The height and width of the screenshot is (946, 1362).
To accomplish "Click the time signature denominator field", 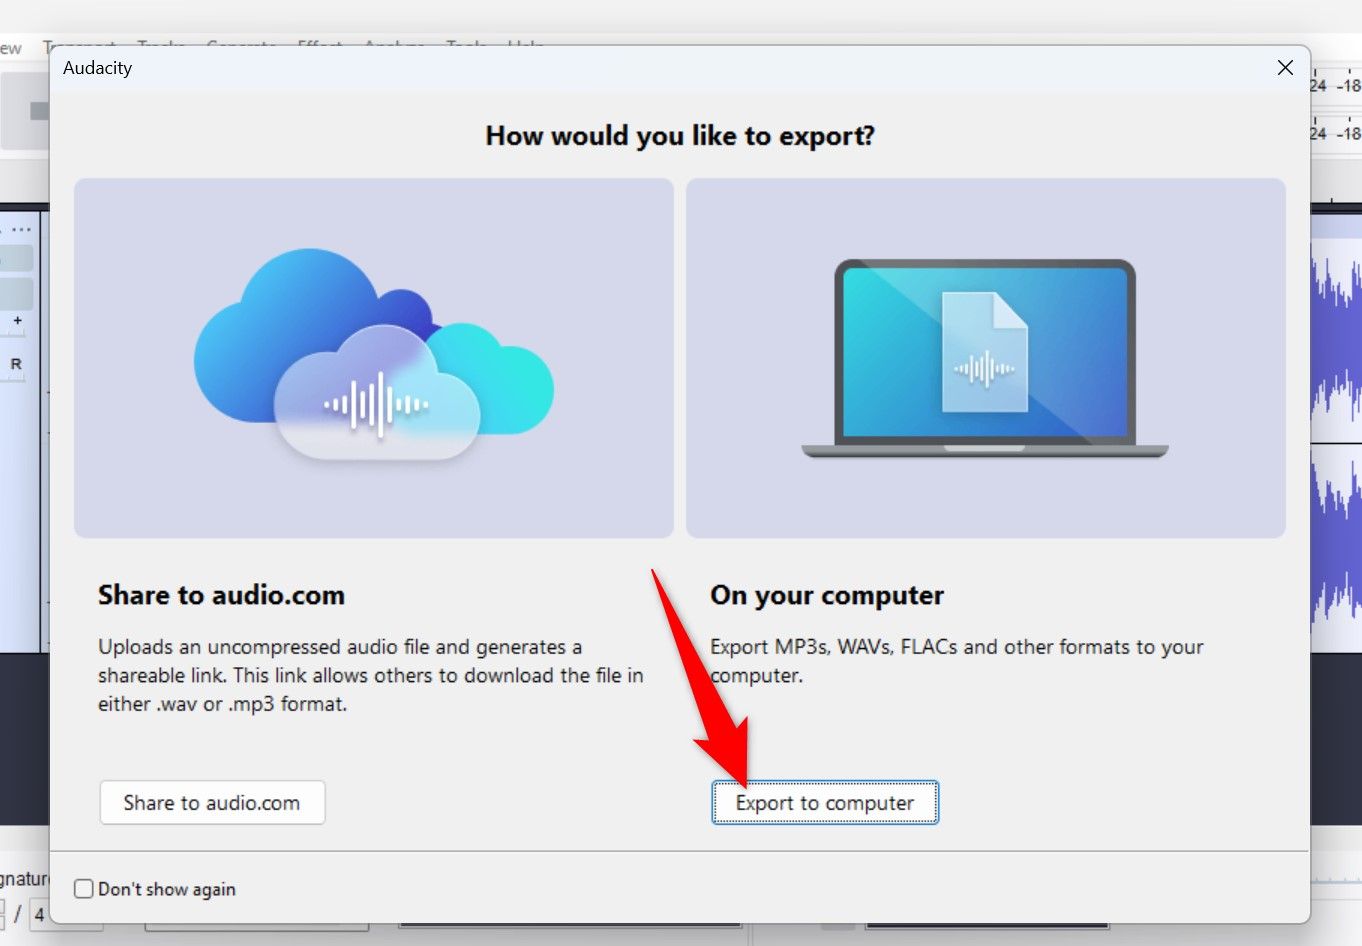I will pyautogui.click(x=40, y=914).
